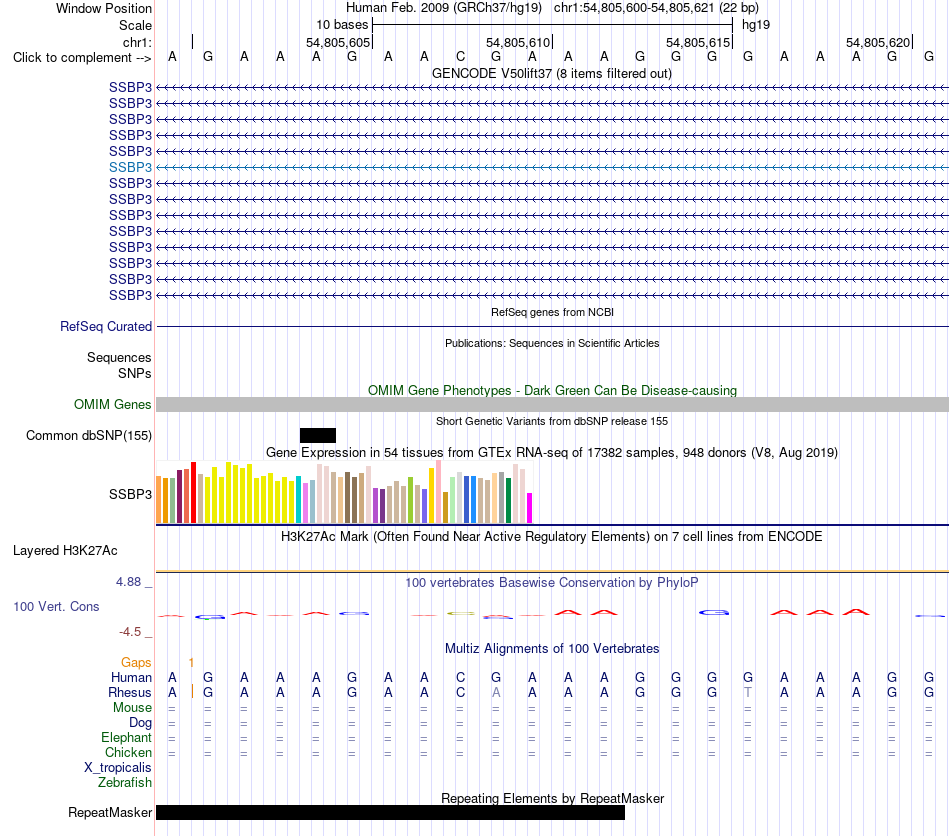Click the 'Click to complement -->' label
950x836 pixels.
(82, 58)
